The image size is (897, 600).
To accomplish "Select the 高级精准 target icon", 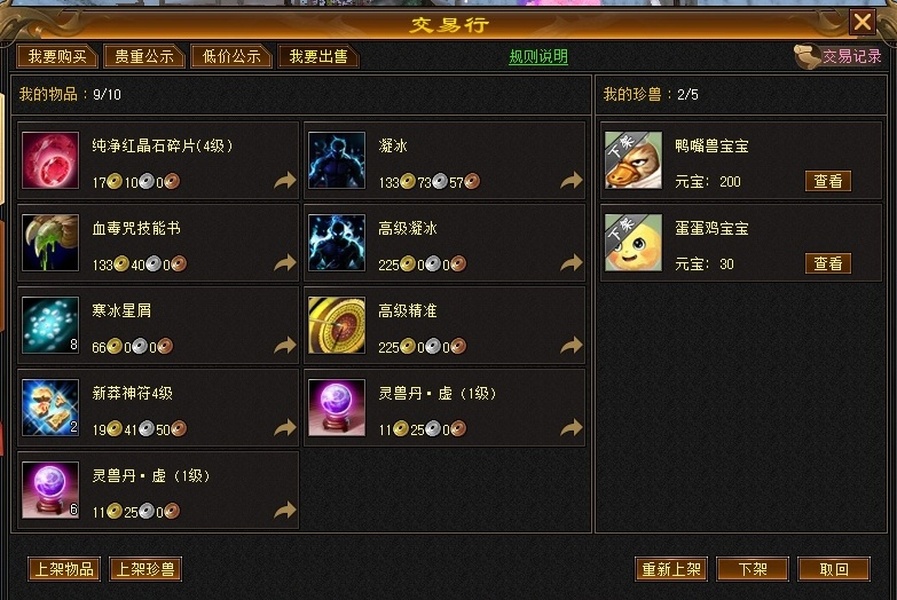I will pyautogui.click(x=336, y=325).
